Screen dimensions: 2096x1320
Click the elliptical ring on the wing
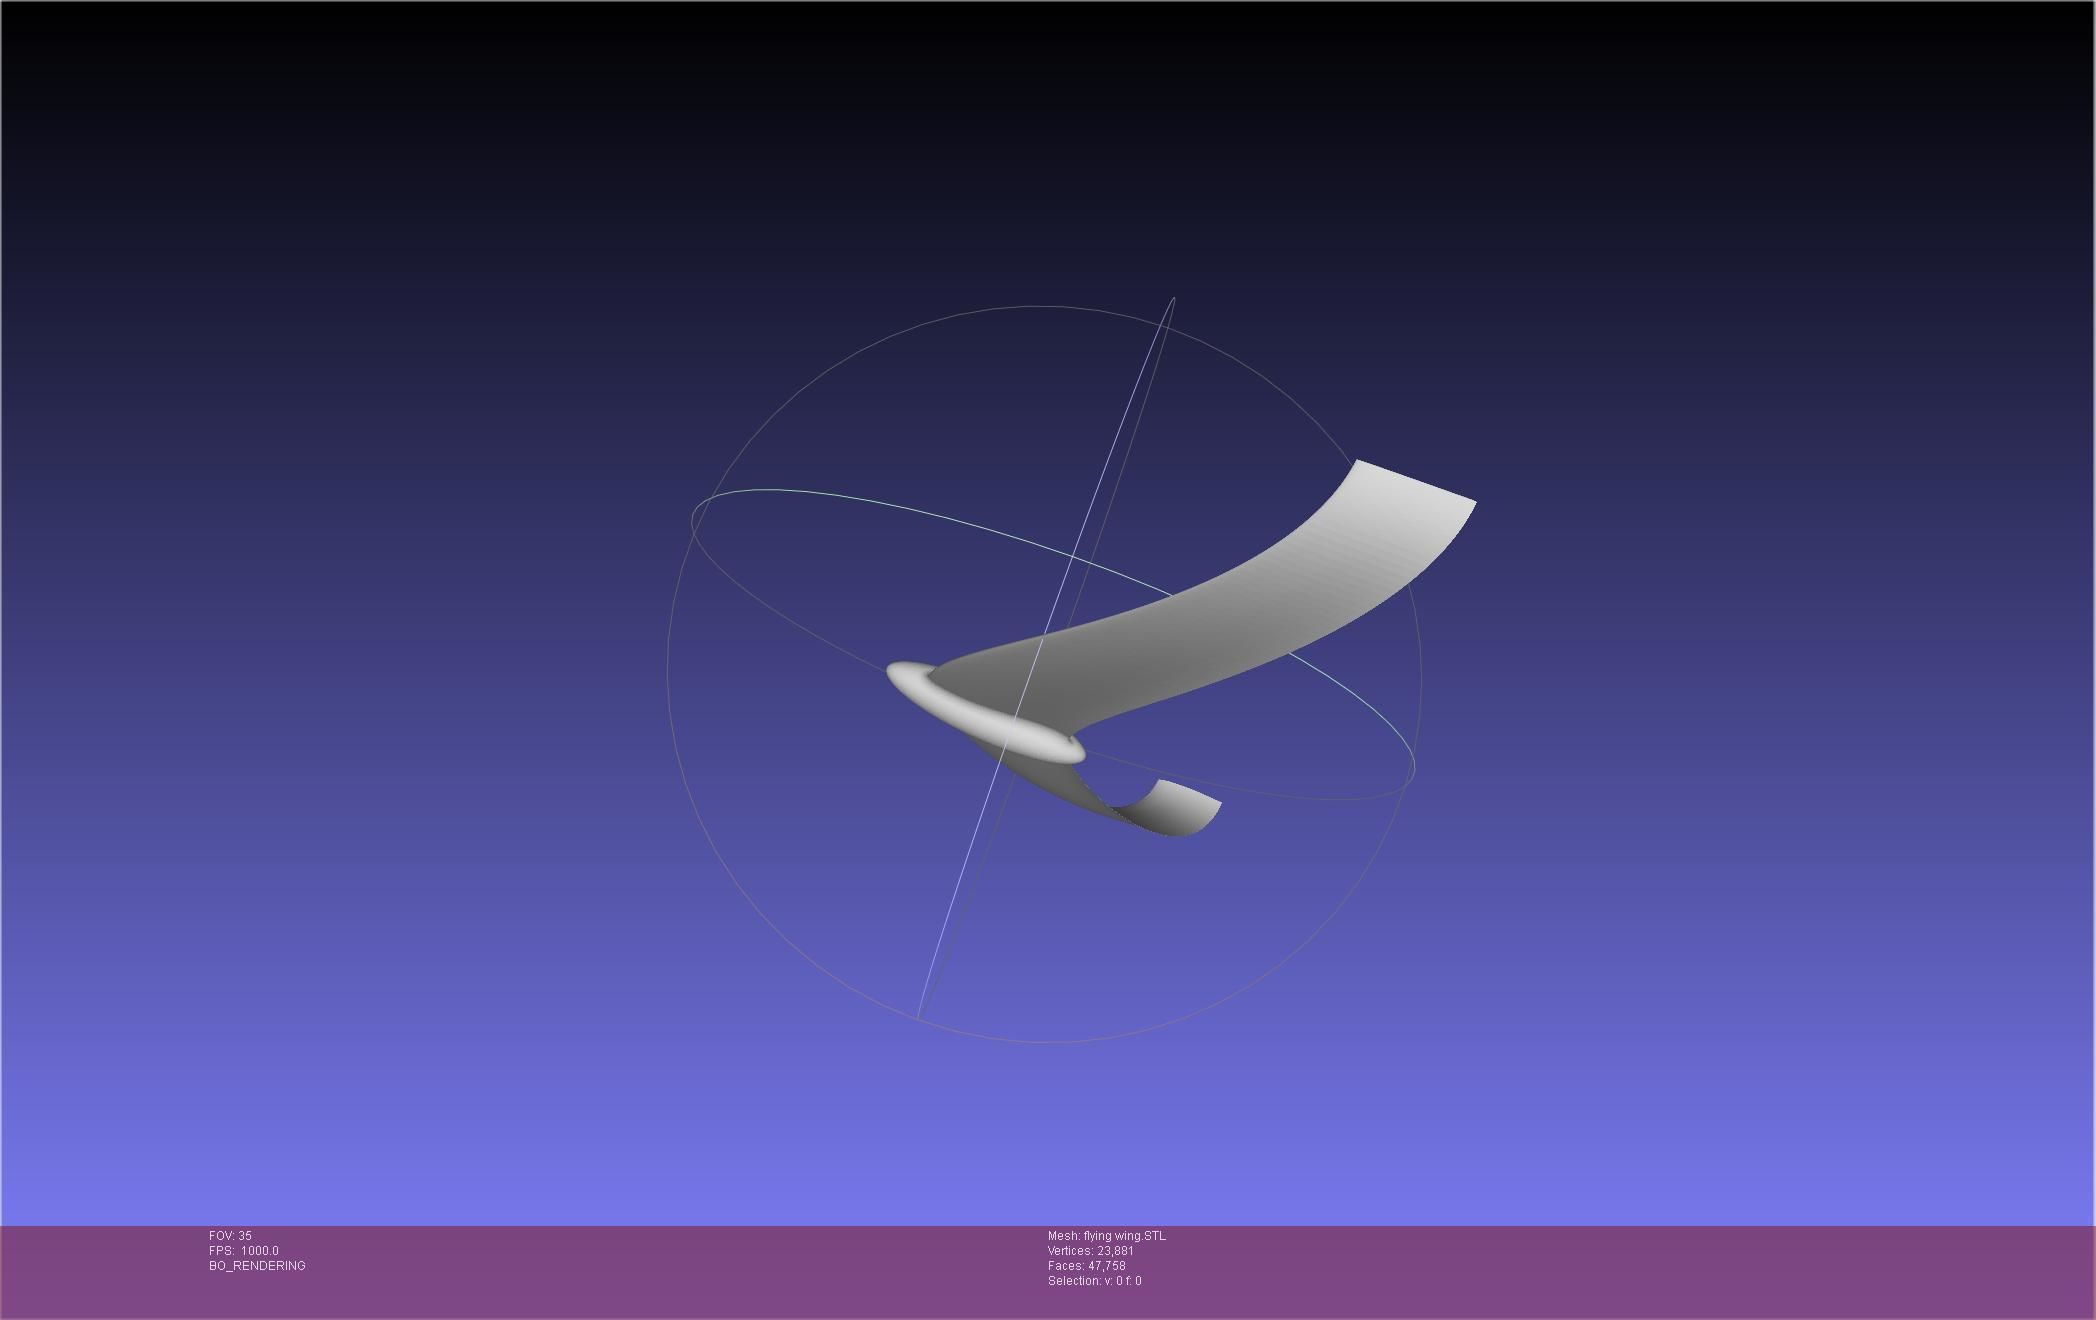(x=985, y=712)
